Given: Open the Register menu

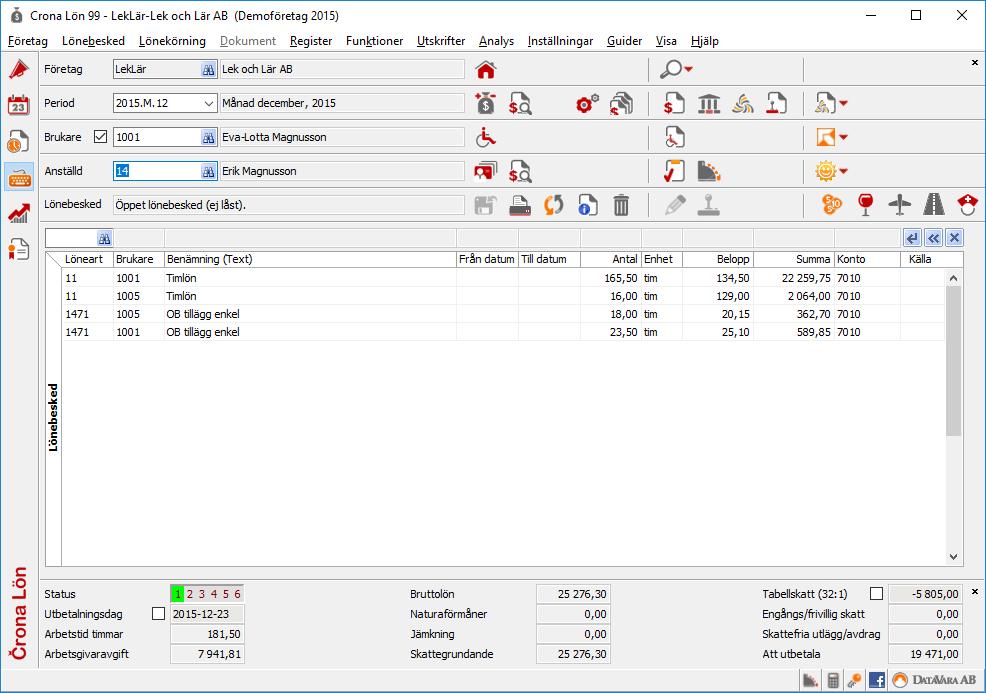Looking at the screenshot, I should tap(311, 41).
